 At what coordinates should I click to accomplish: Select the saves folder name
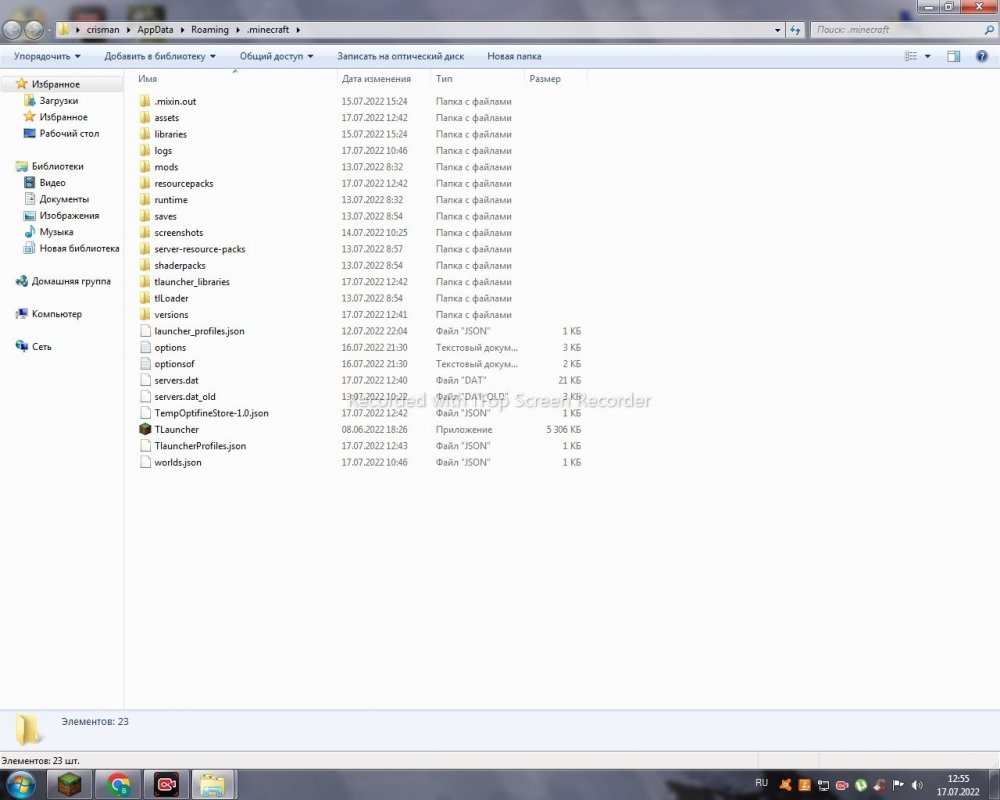point(165,216)
